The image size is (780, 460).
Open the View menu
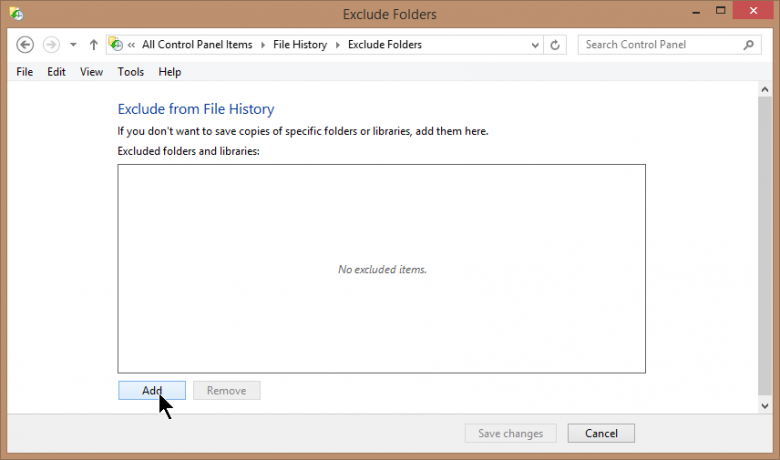click(x=92, y=72)
